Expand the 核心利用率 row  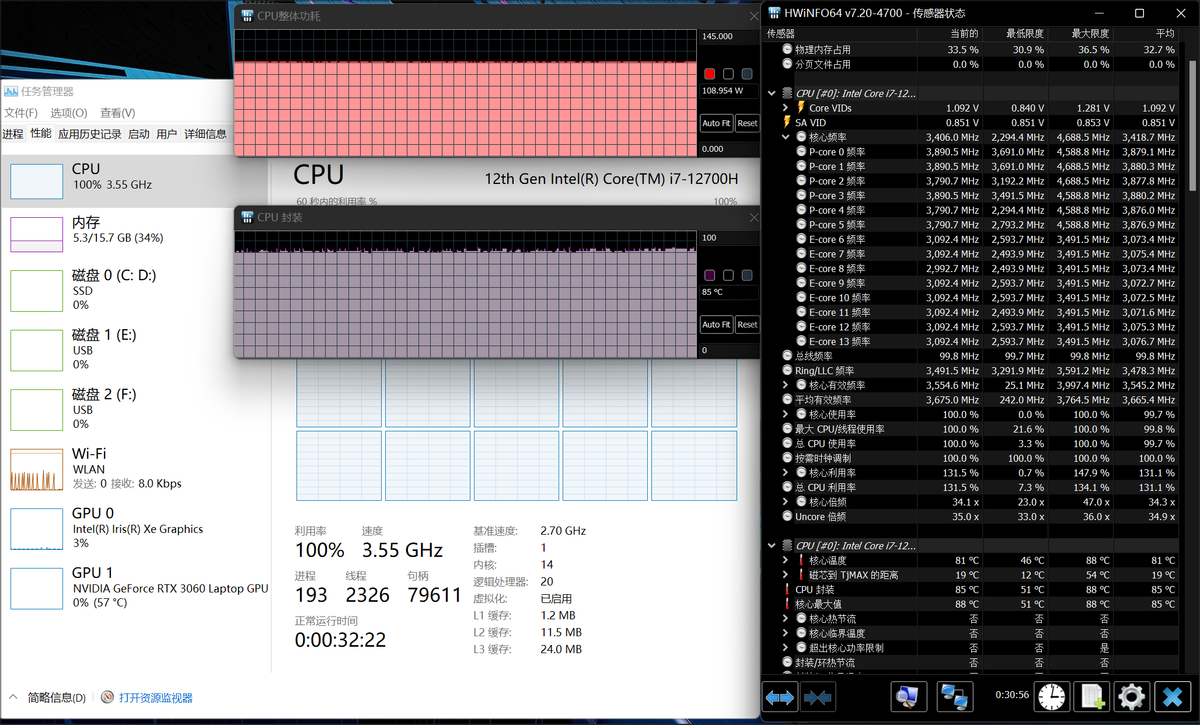point(786,472)
